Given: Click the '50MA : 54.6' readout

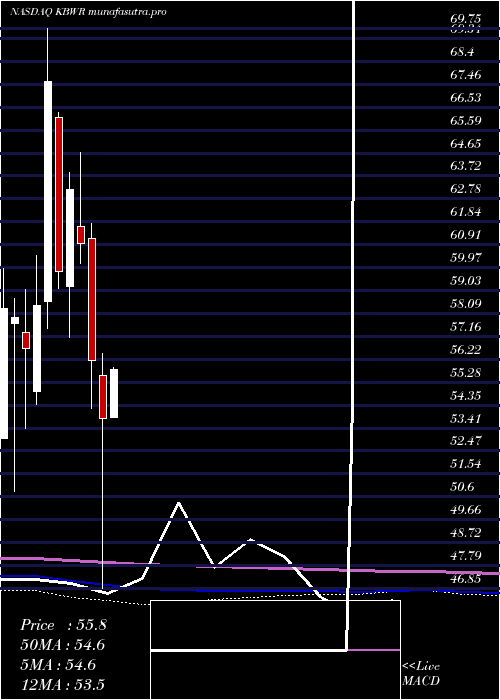Looking at the screenshot, I should coord(63,645).
